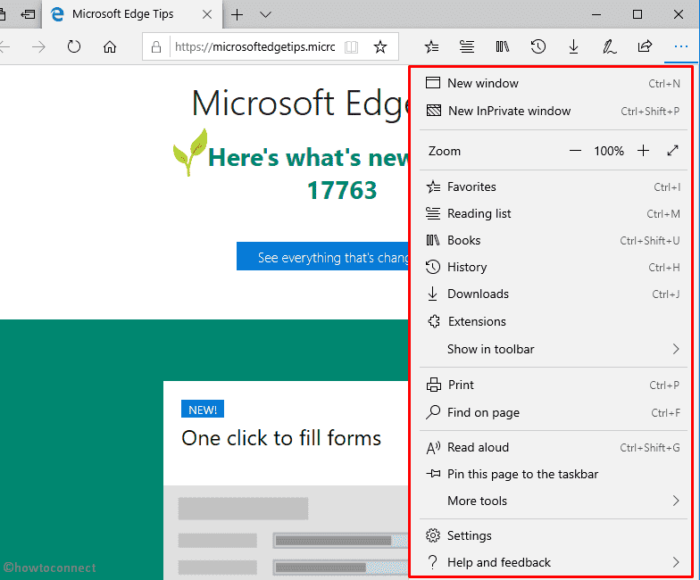
Task: Click the lock icon in address bar
Action: click(156, 47)
